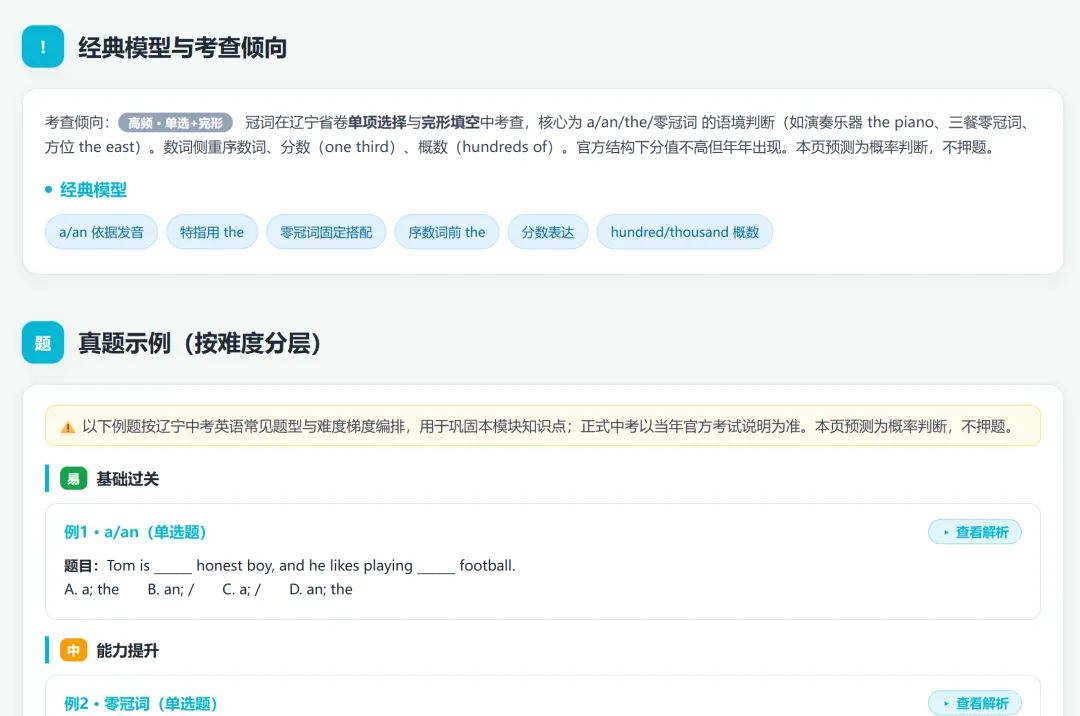
Task: Click the 高频·单选+完形 badge
Action: [176, 123]
